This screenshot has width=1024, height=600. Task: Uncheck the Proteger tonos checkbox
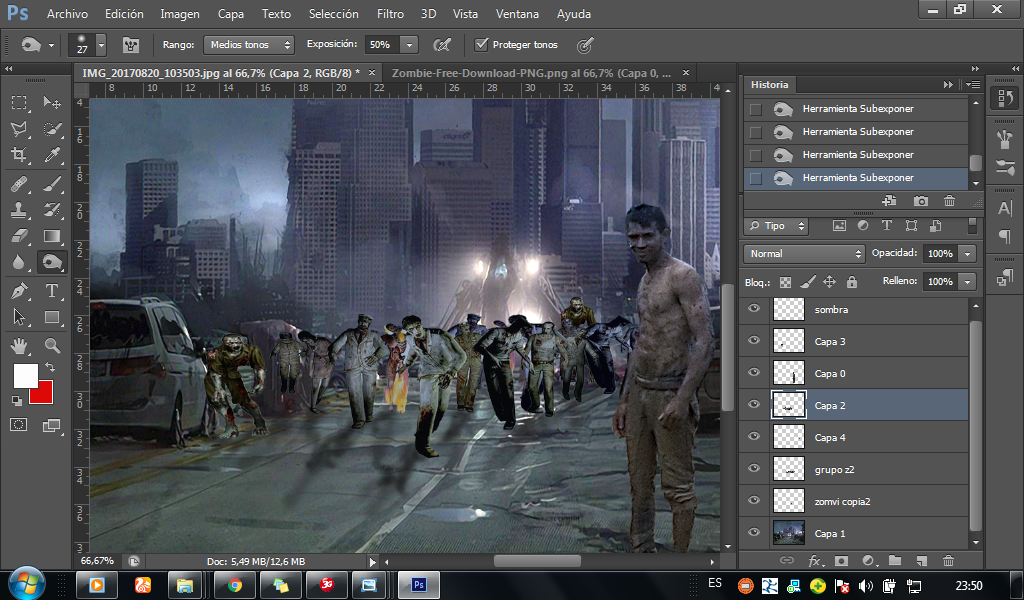pyautogui.click(x=481, y=45)
